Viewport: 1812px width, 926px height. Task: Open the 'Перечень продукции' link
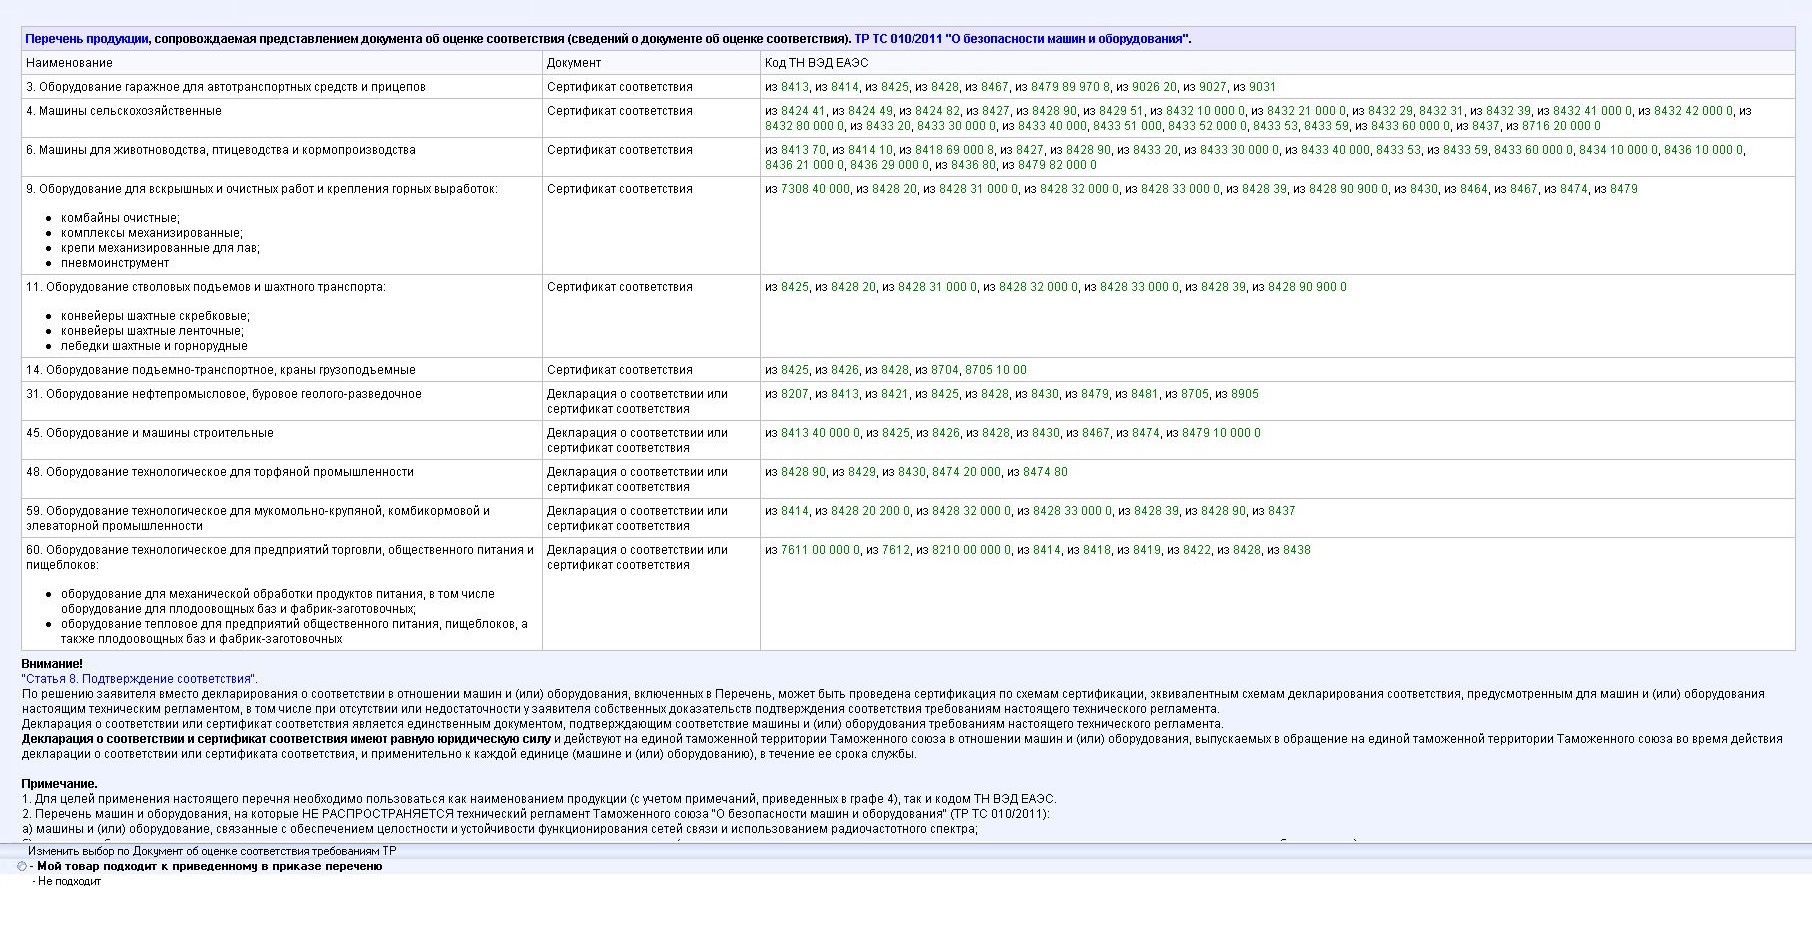click(87, 39)
